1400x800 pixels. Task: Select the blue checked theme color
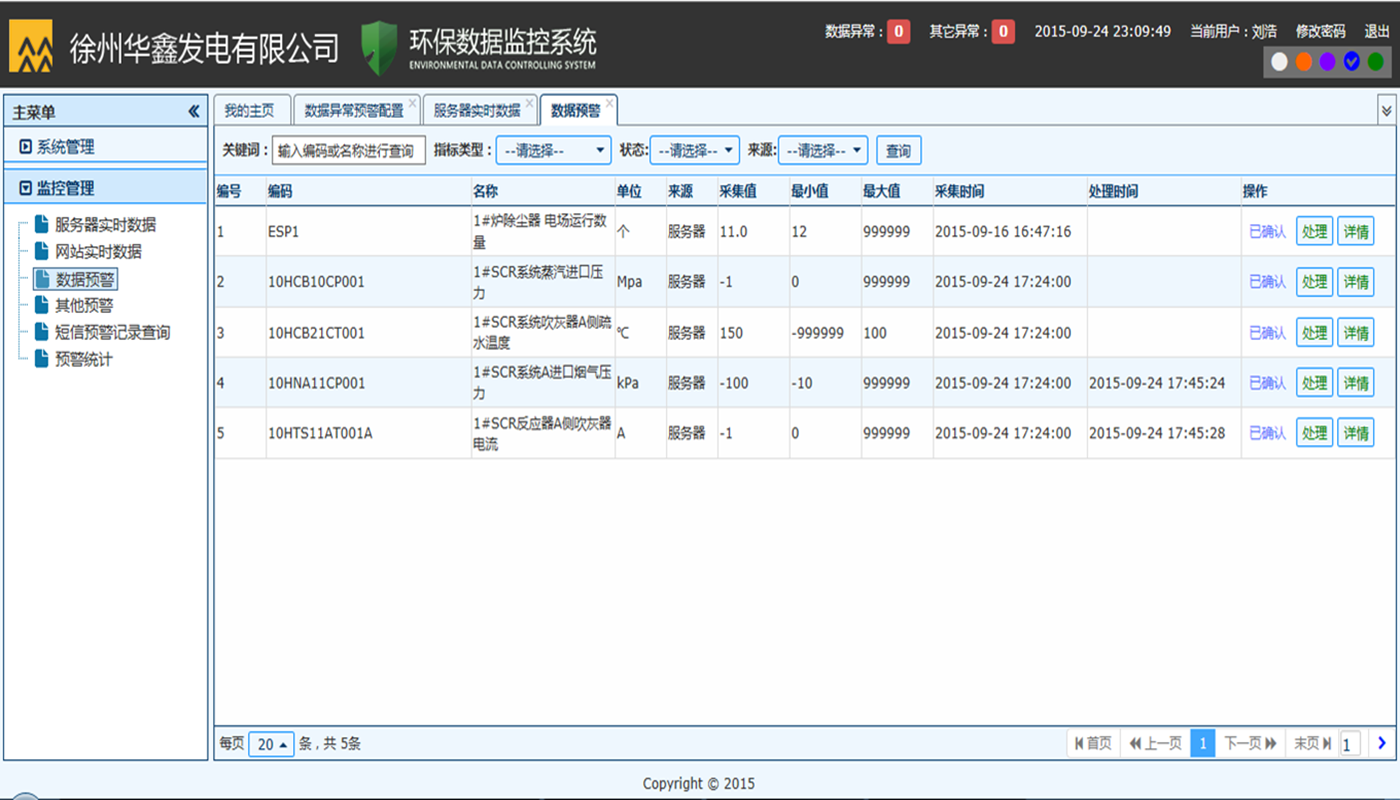(1352, 61)
